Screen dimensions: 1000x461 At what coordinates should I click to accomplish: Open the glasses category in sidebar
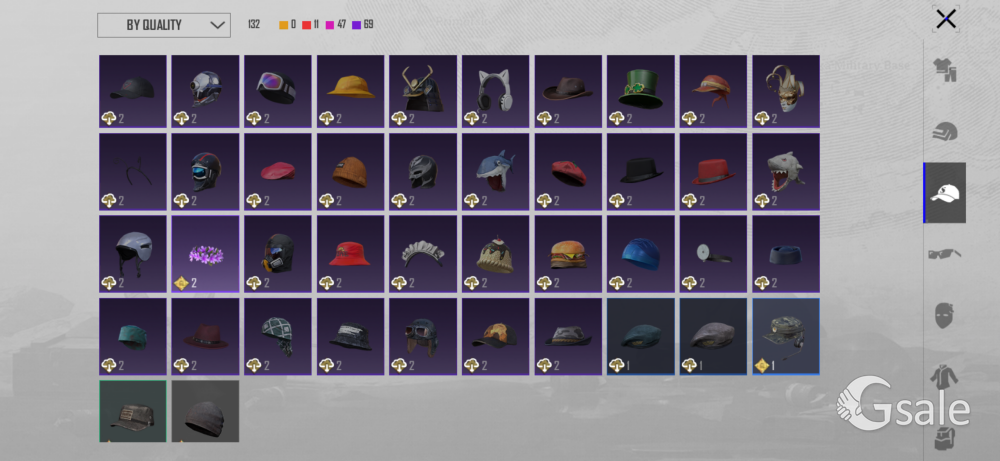click(945, 256)
